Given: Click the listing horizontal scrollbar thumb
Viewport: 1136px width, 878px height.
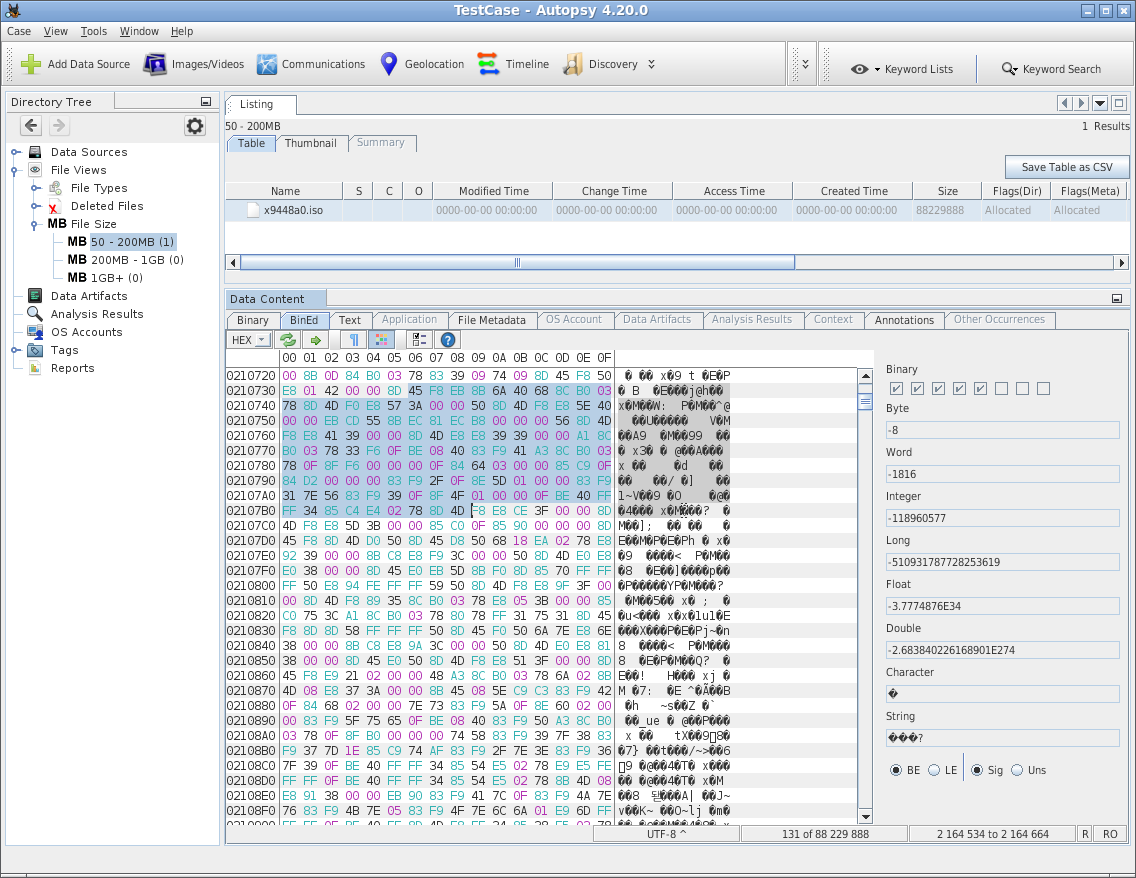Looking at the screenshot, I should [x=517, y=262].
